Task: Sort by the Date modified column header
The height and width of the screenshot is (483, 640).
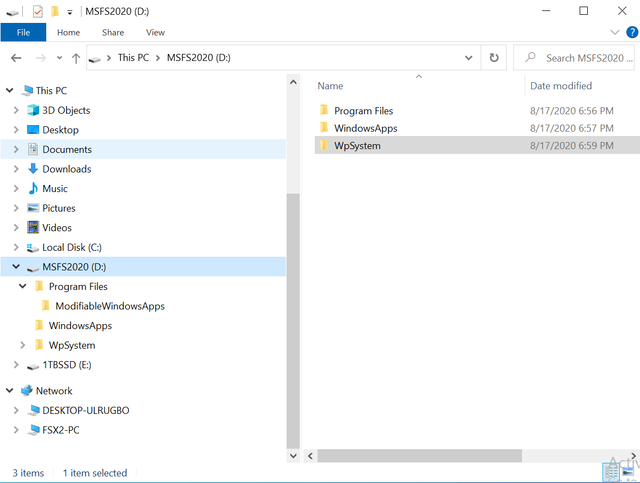Action: tap(561, 86)
